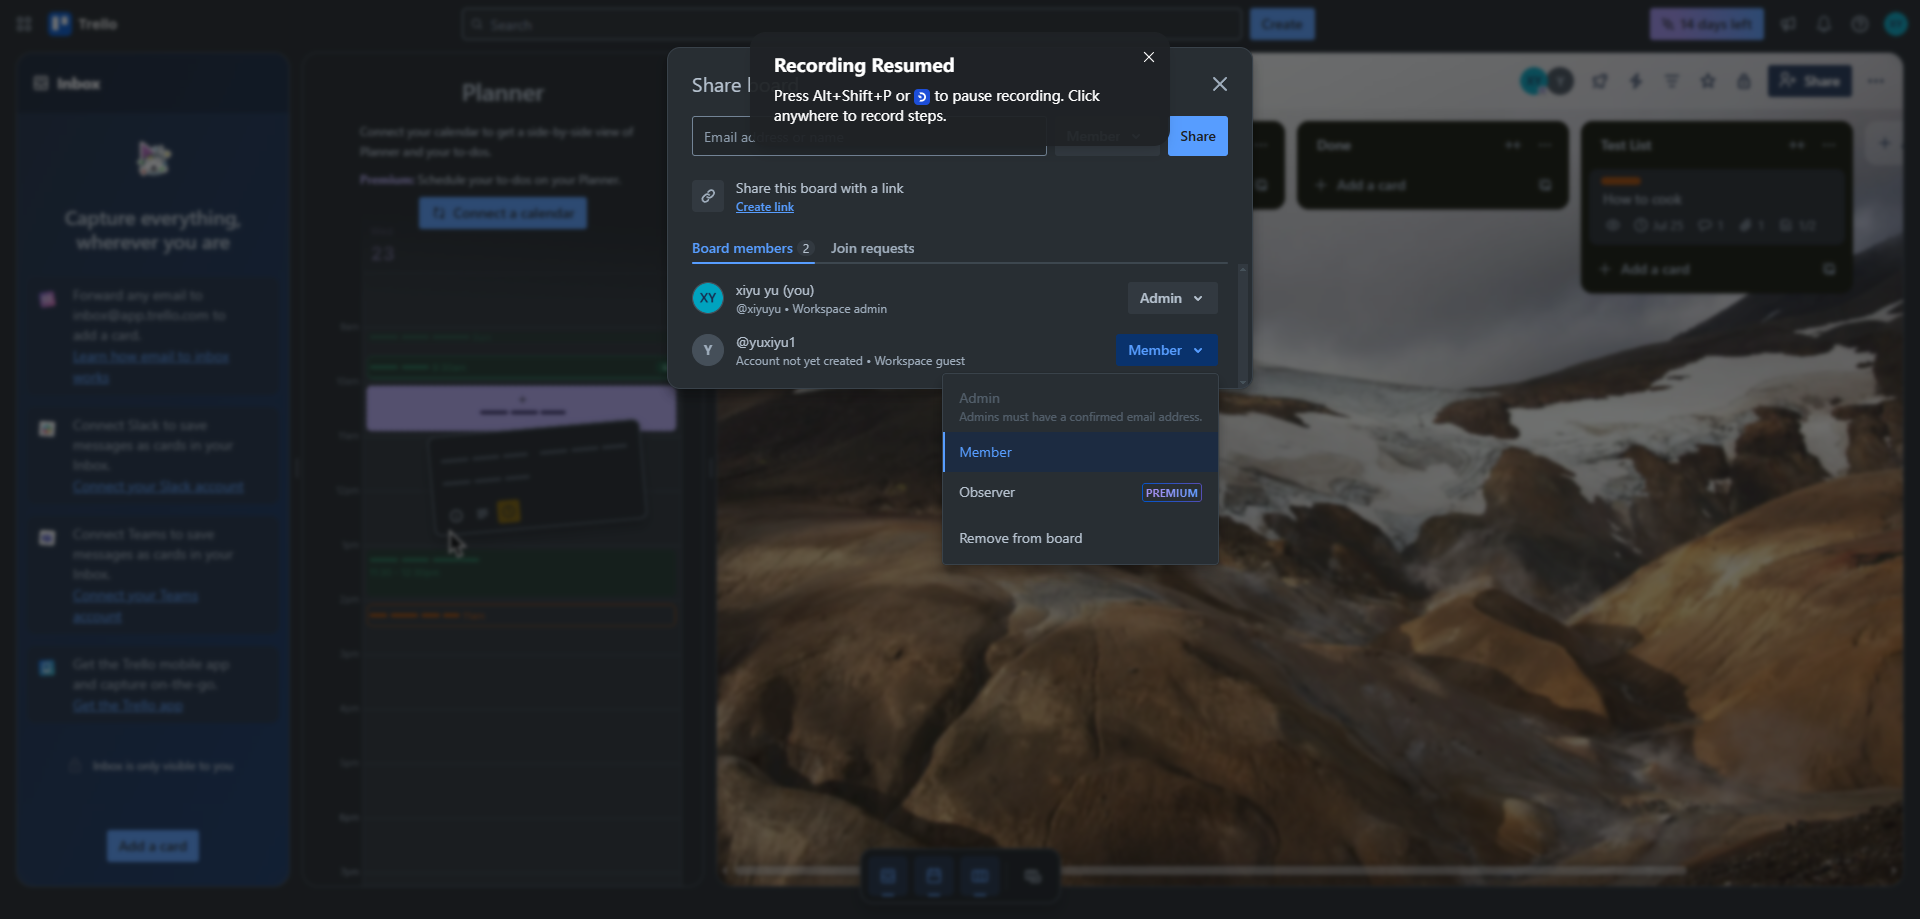Image resolution: width=1920 pixels, height=919 pixels.
Task: Close the Share board dialog
Action: [x=1219, y=84]
